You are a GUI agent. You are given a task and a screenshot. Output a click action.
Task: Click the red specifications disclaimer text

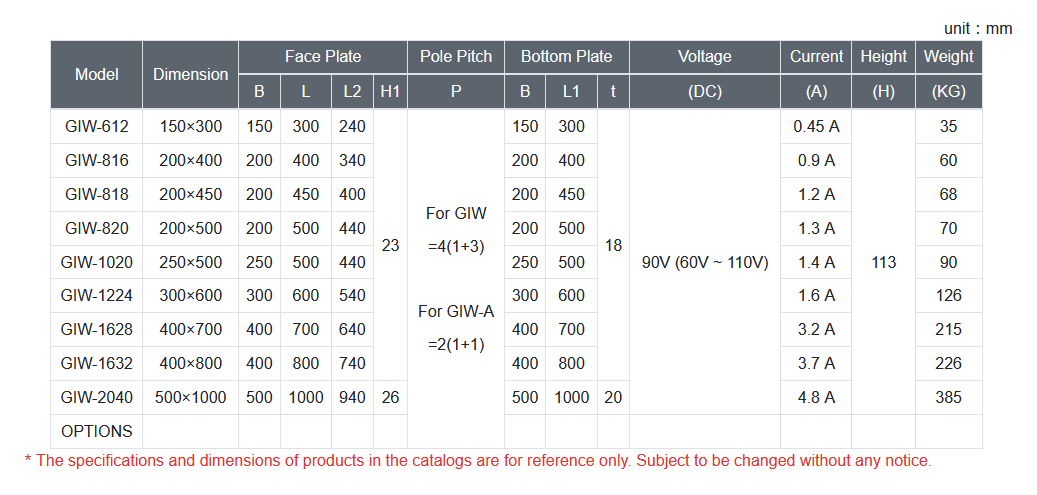(477, 461)
